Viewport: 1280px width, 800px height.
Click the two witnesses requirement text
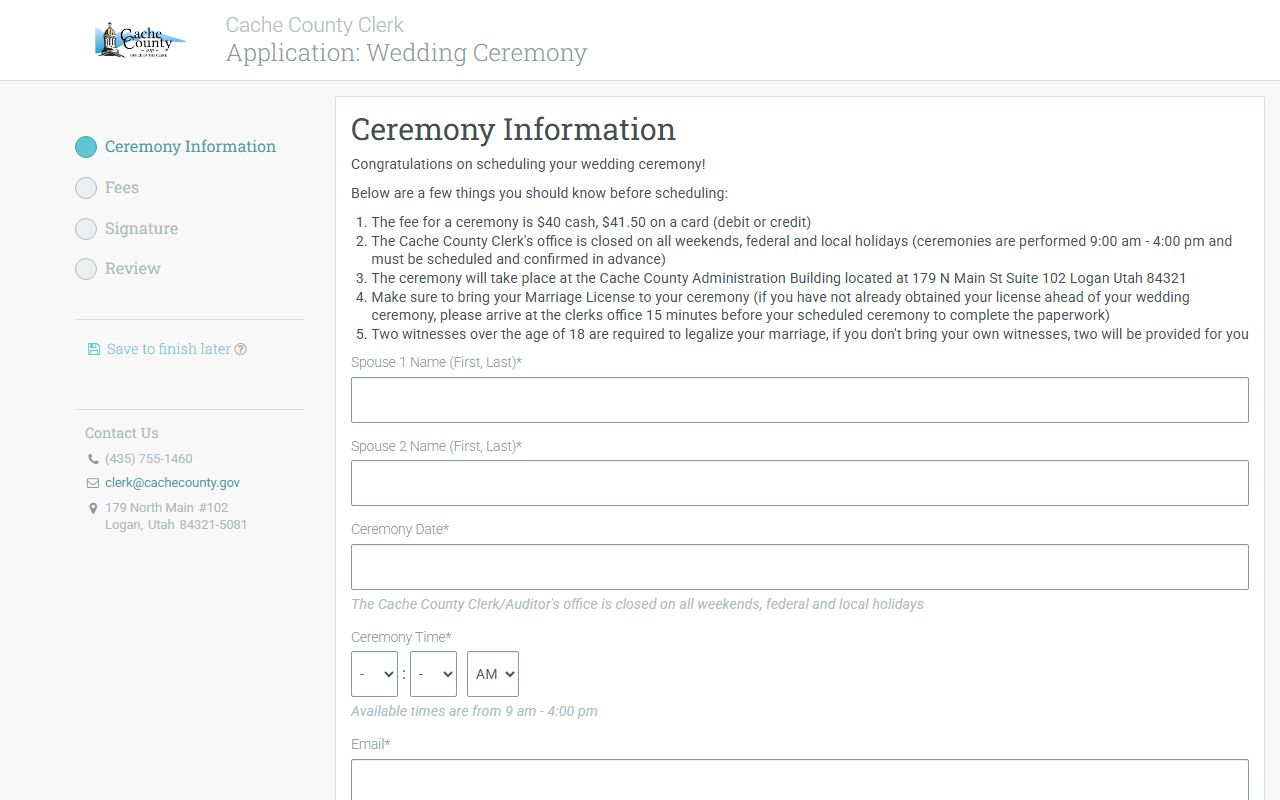[x=810, y=334]
